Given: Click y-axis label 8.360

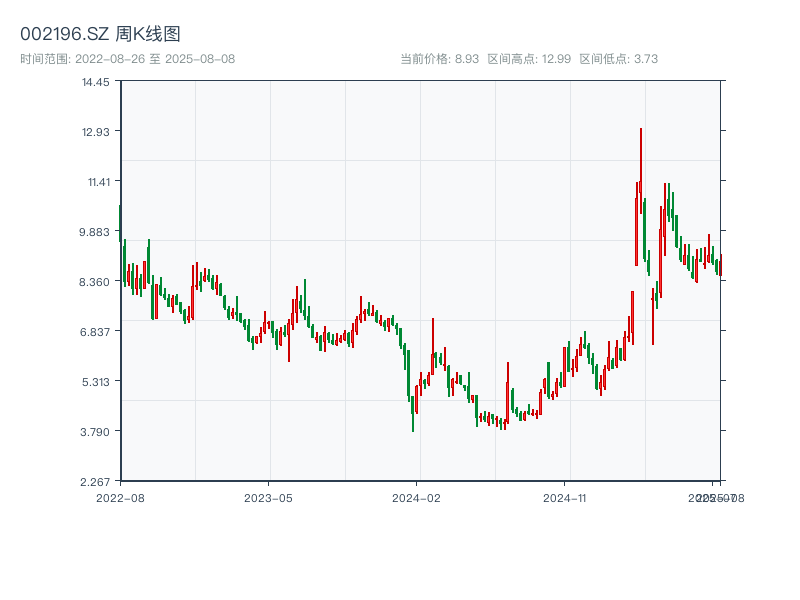Looking at the screenshot, I should [94, 282].
